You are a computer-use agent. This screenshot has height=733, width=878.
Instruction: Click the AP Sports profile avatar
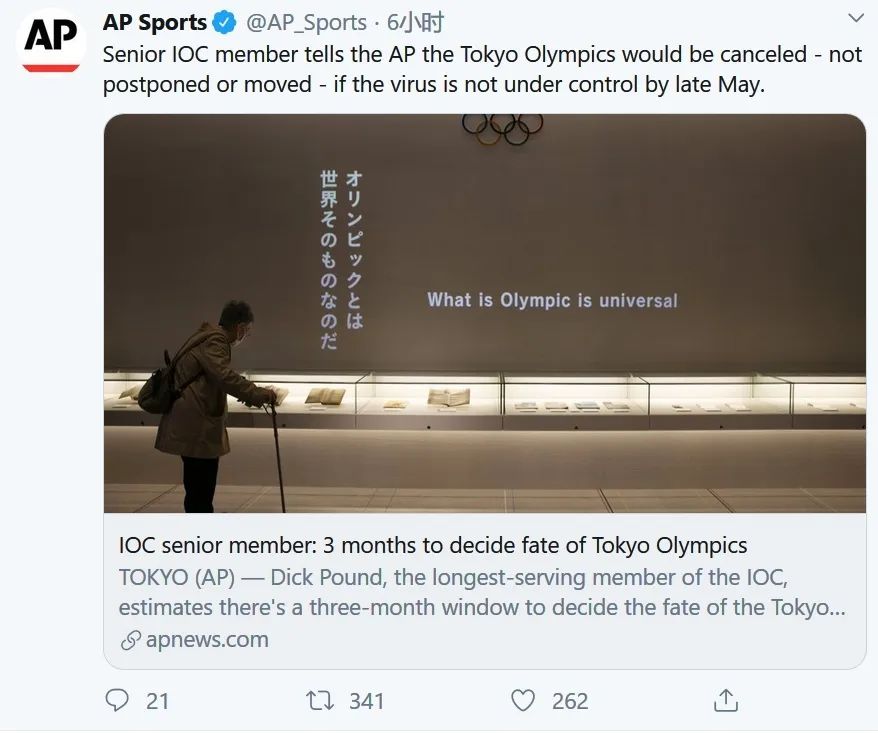(x=51, y=40)
